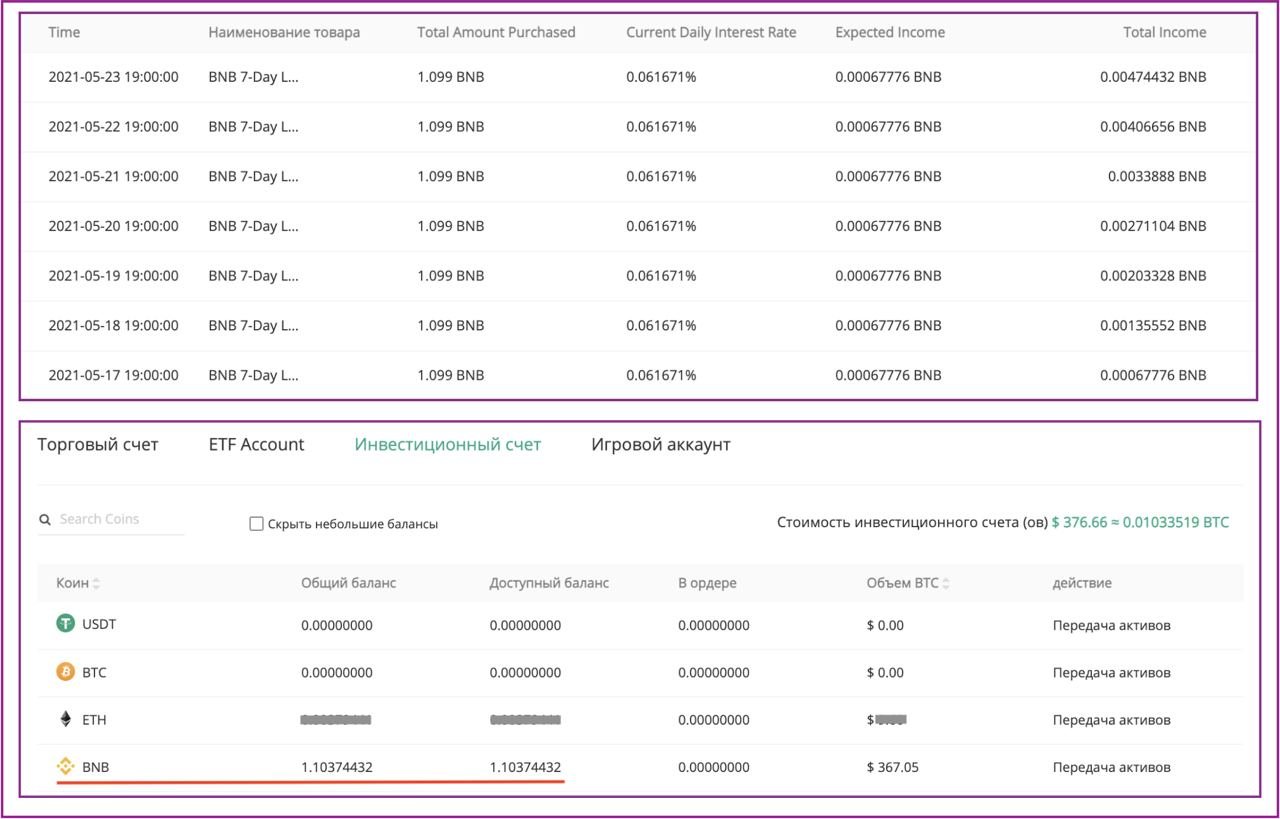The height and width of the screenshot is (819, 1280).
Task: Sort by Объем BTC column arrows
Action: 946,583
